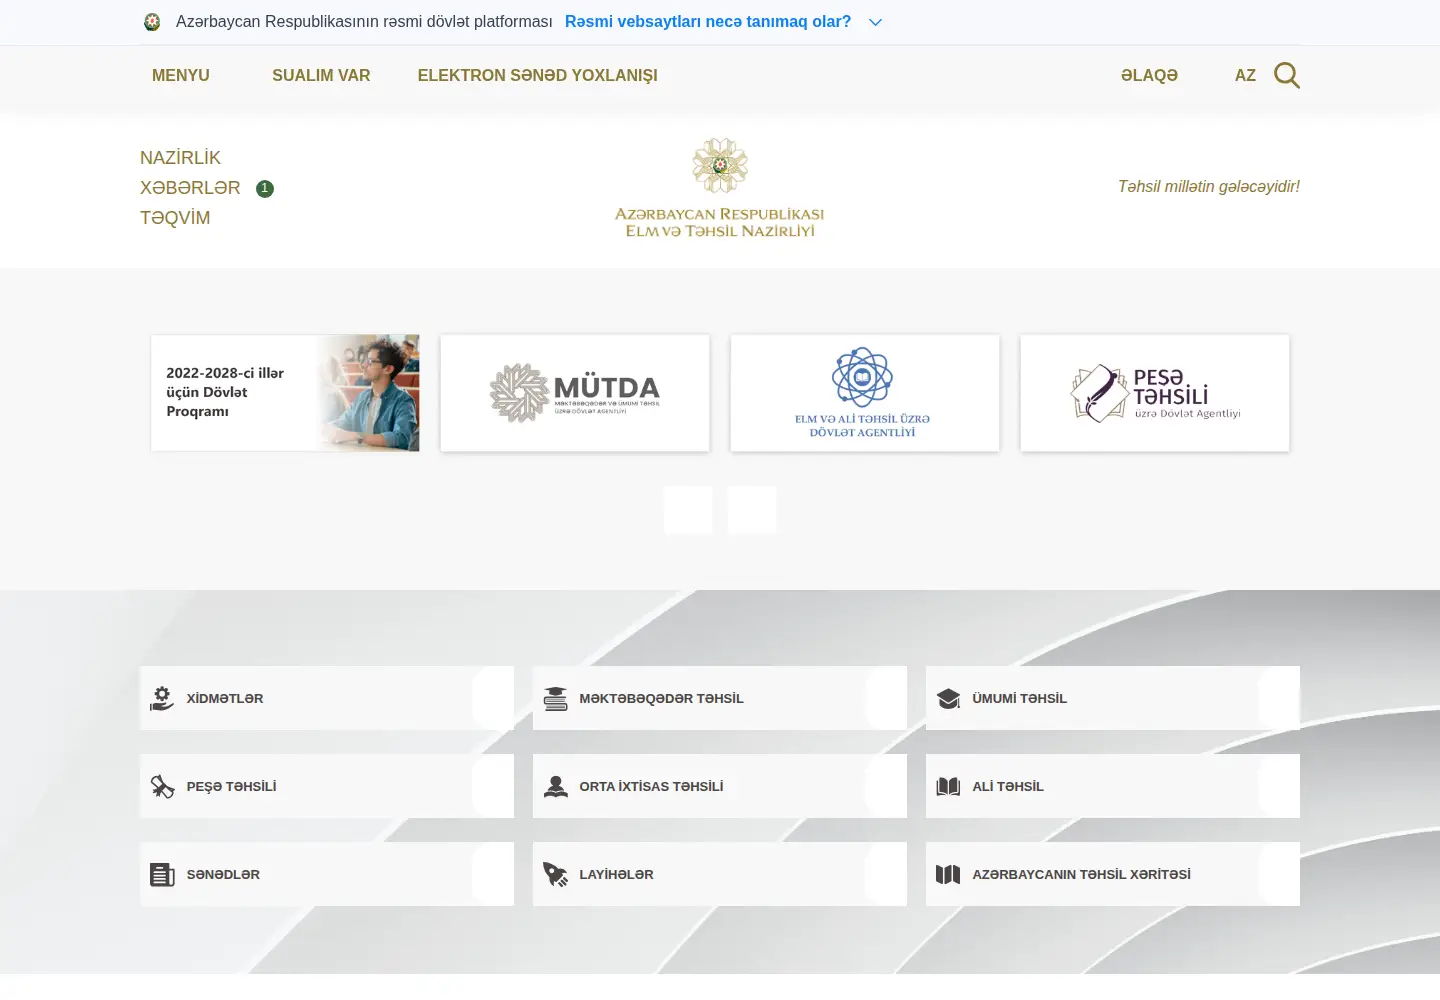Open the MÜTDA agency card

[575, 393]
